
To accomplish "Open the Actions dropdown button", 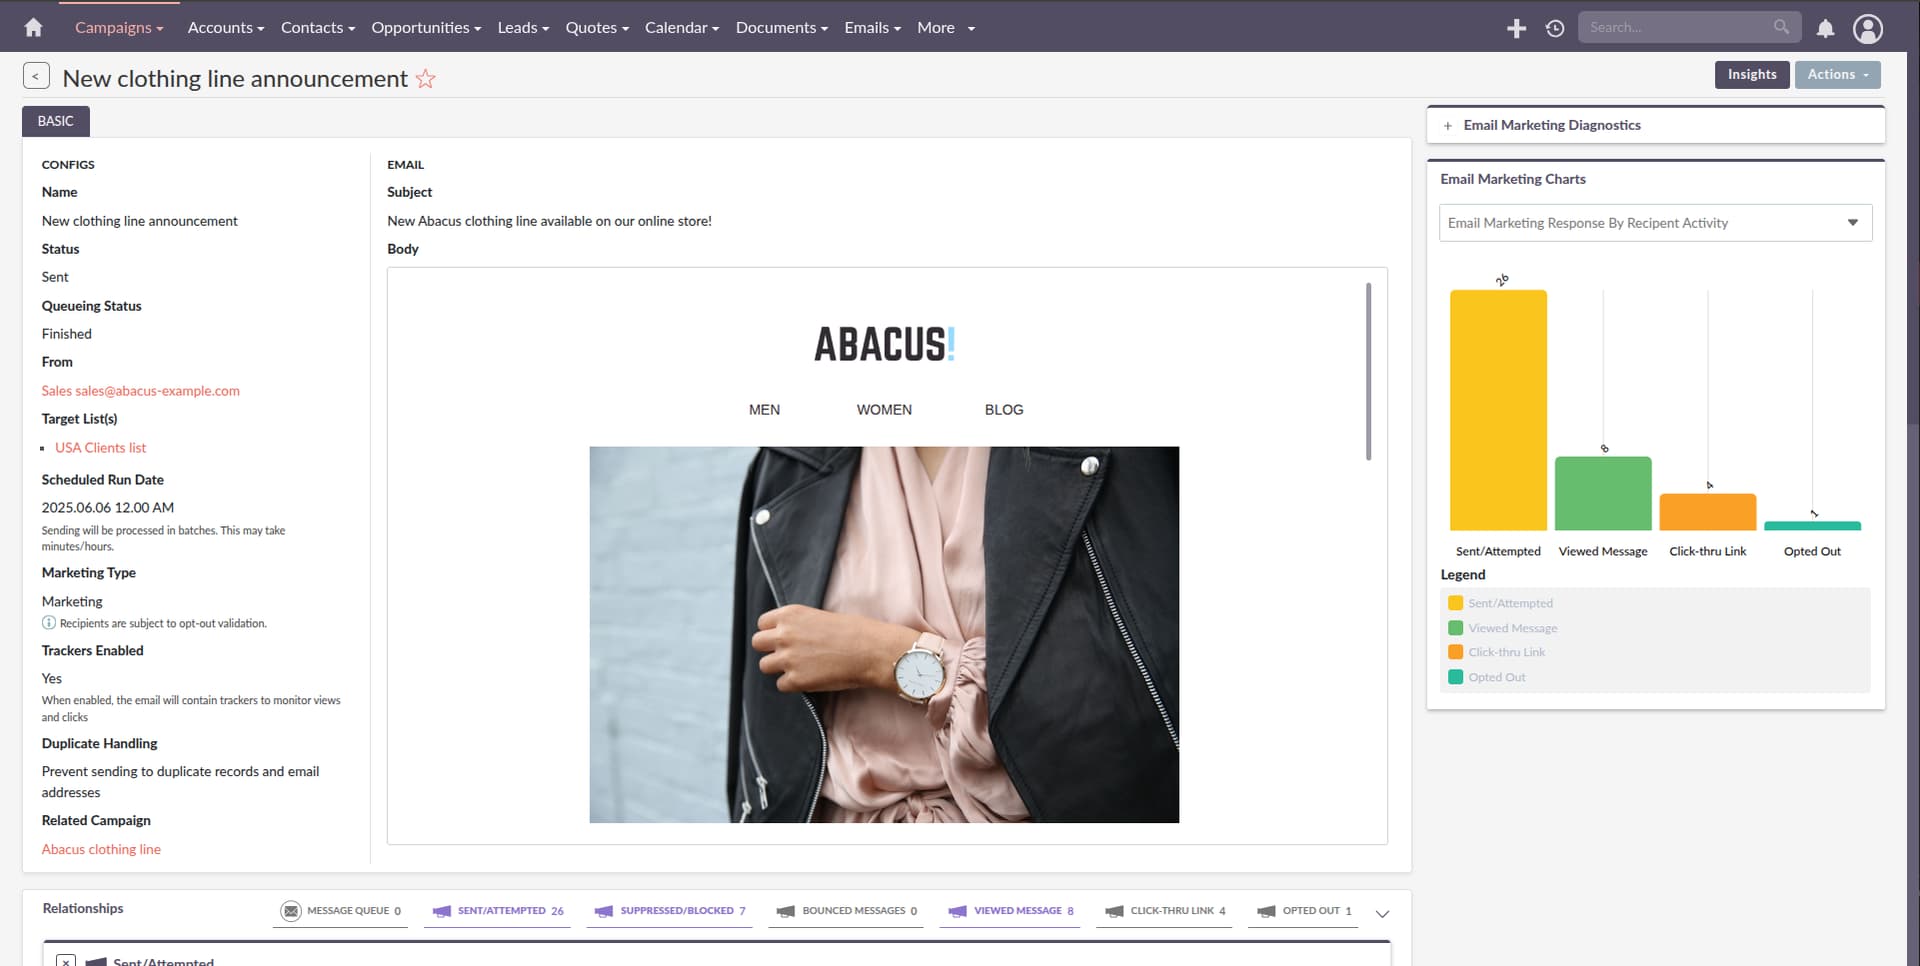I will click(x=1837, y=75).
